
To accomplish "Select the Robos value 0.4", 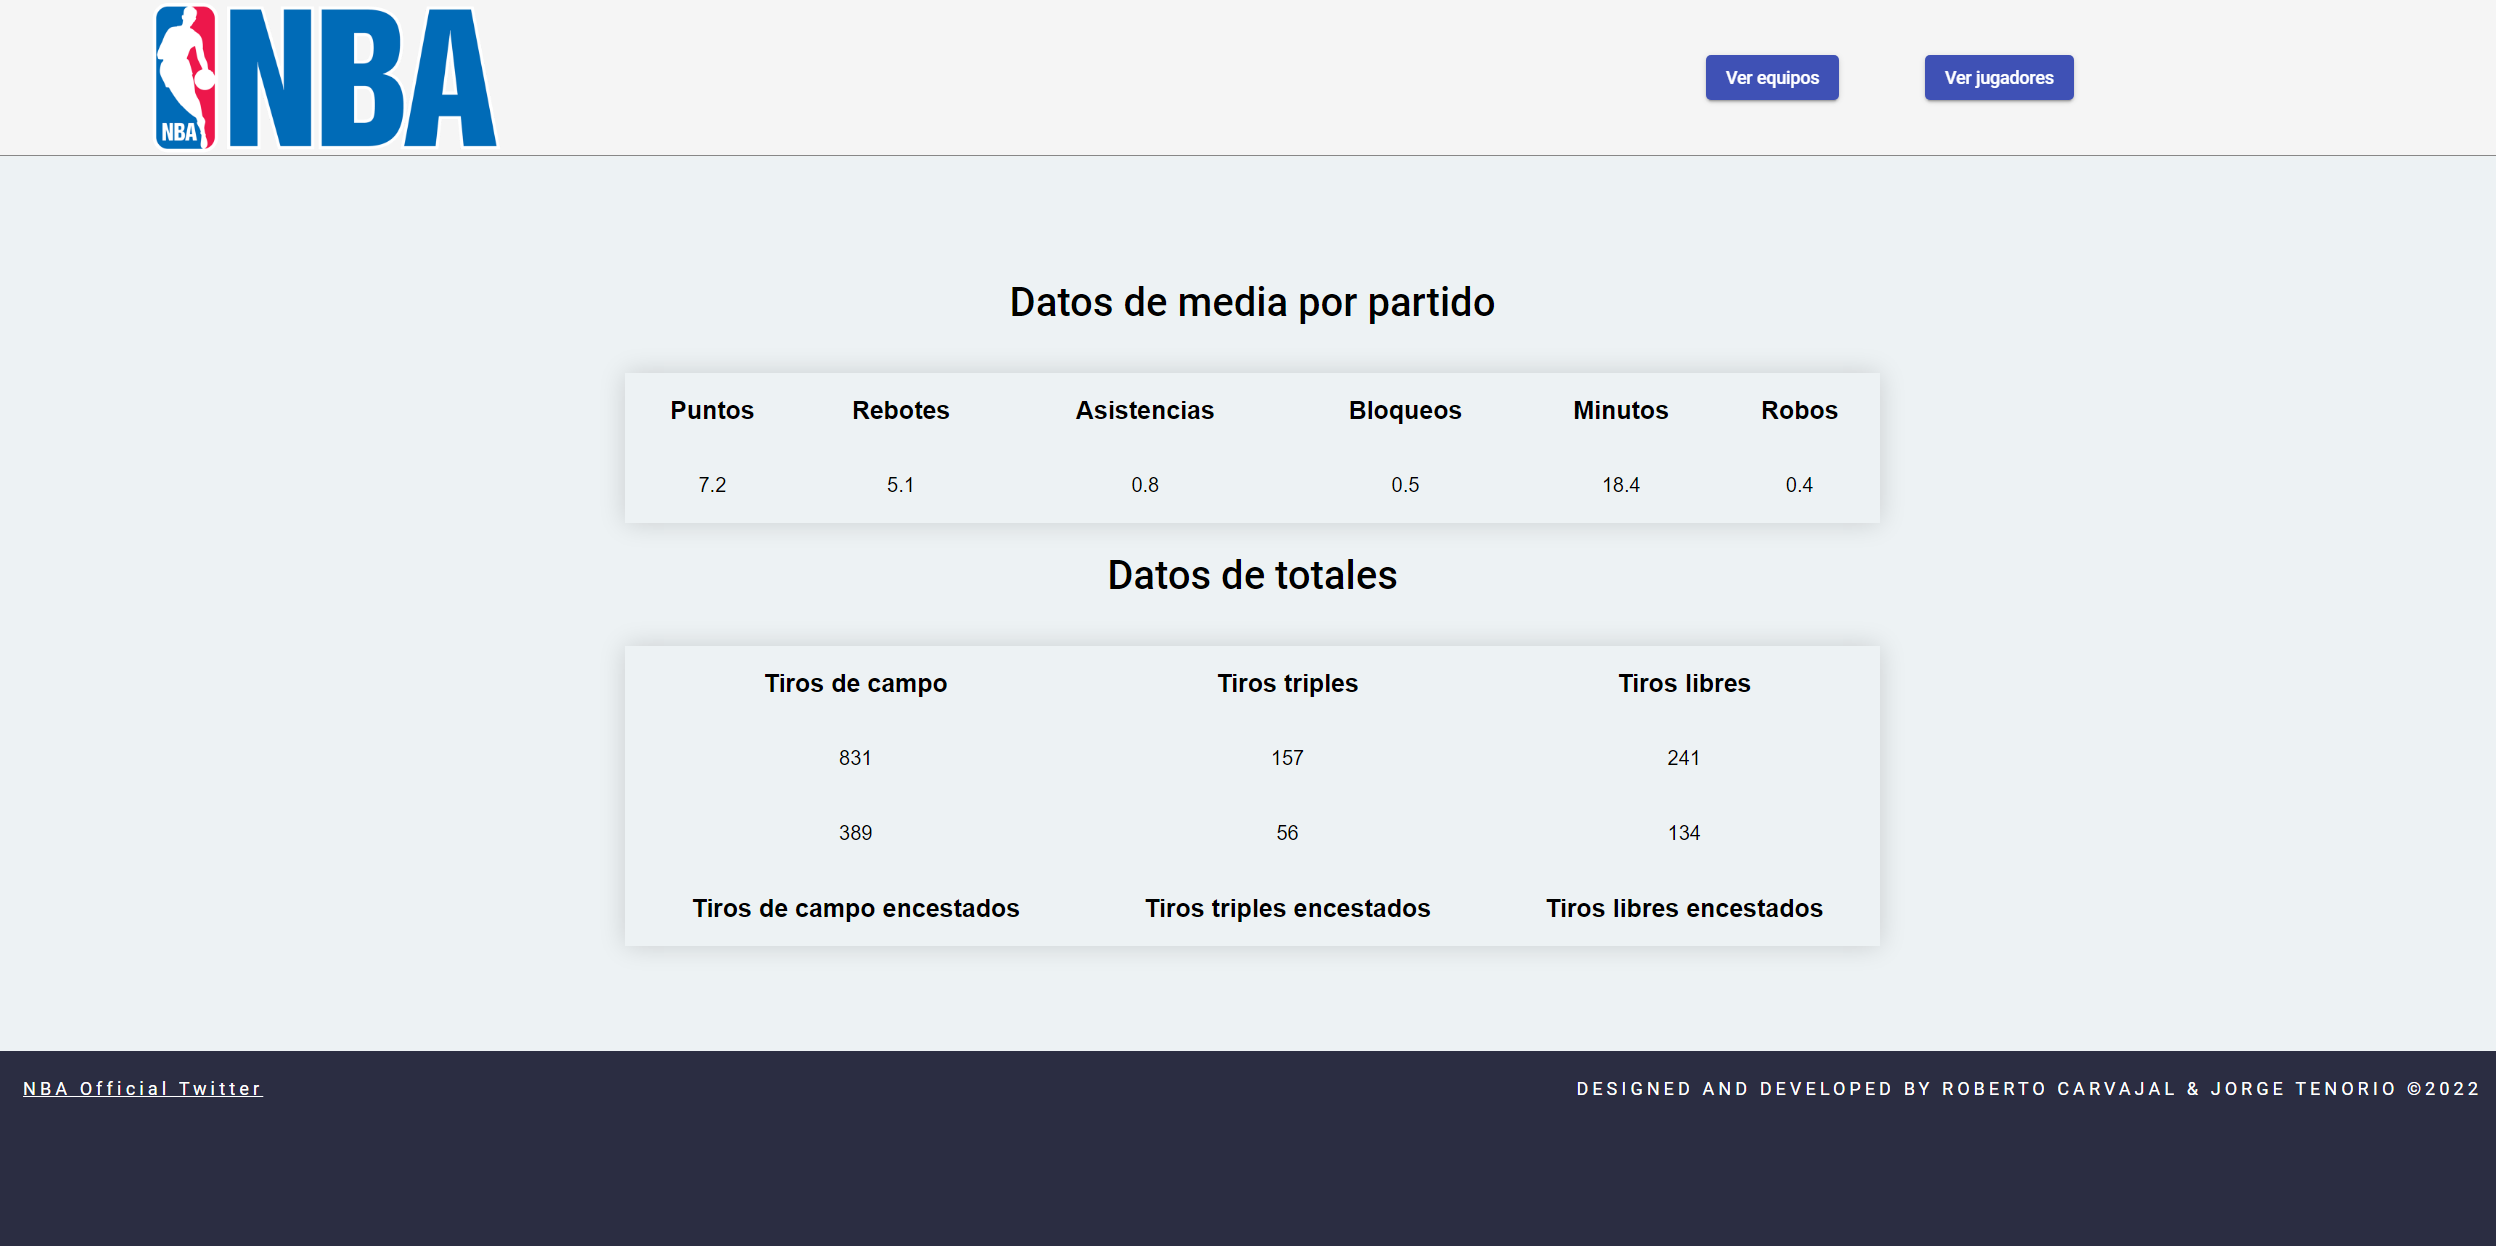I will [1799, 485].
